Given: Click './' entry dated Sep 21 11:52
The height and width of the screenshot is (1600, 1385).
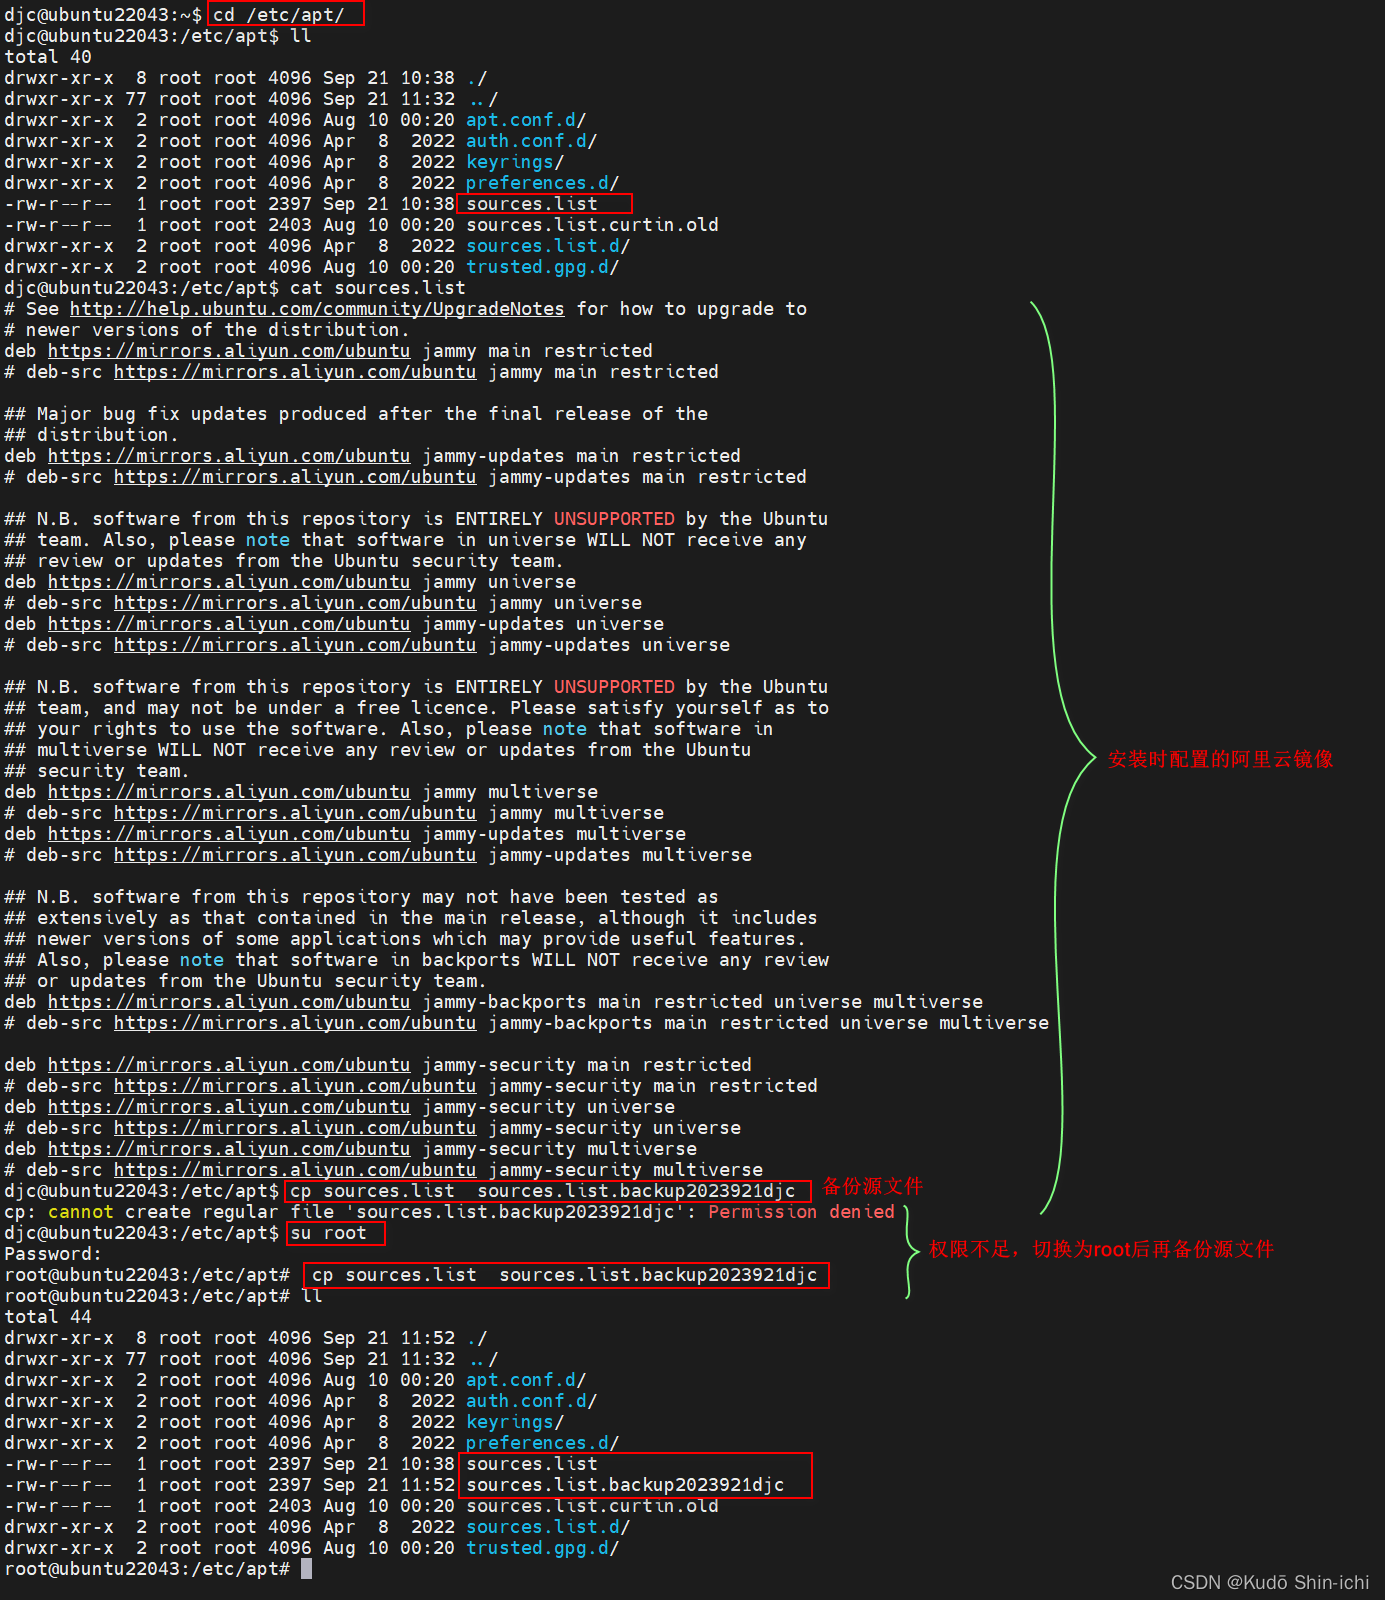Looking at the screenshot, I should (x=477, y=1338).
